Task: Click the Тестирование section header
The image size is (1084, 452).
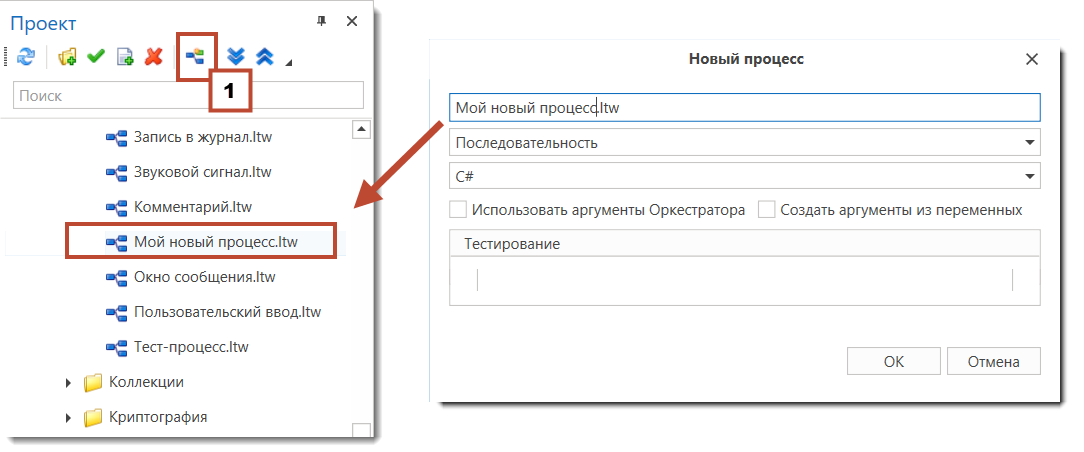Action: [x=745, y=243]
